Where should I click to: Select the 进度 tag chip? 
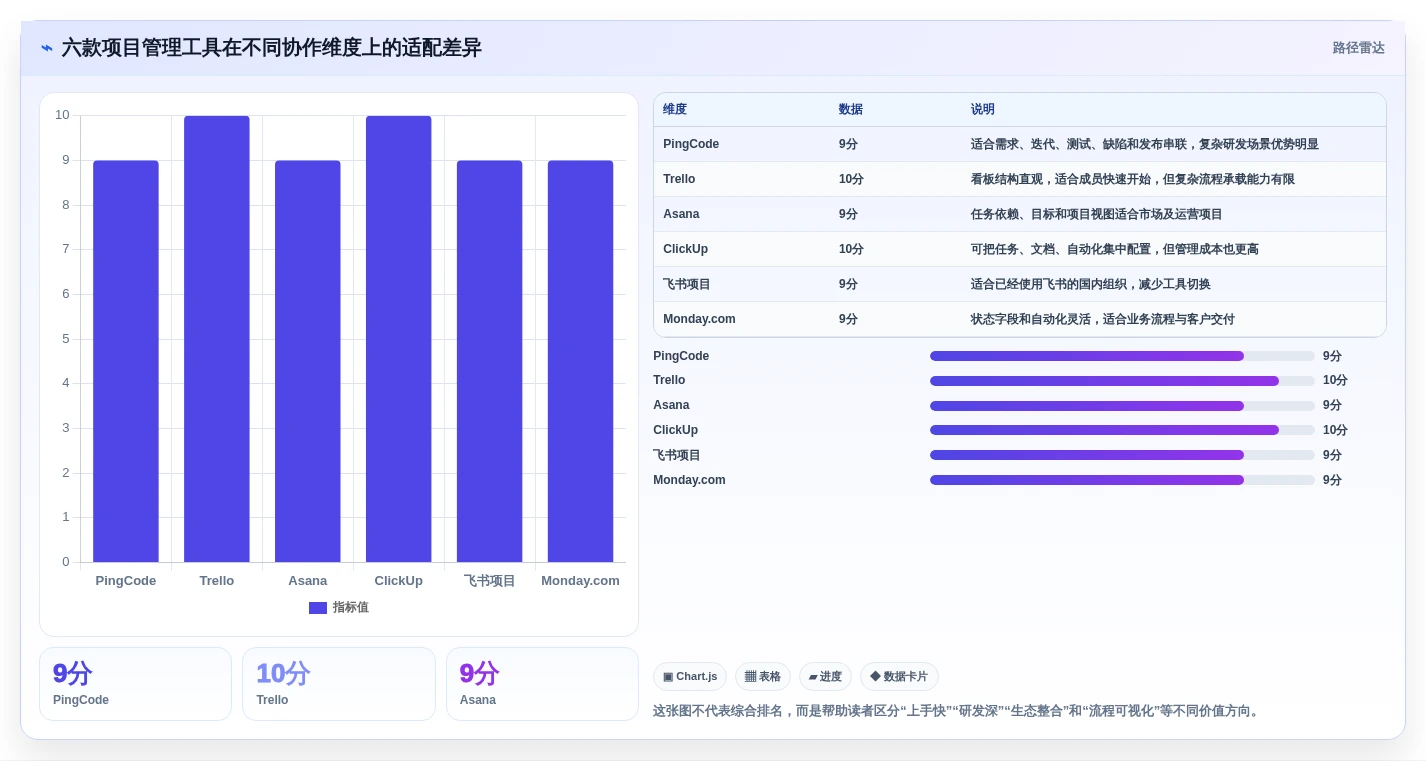[x=825, y=677]
